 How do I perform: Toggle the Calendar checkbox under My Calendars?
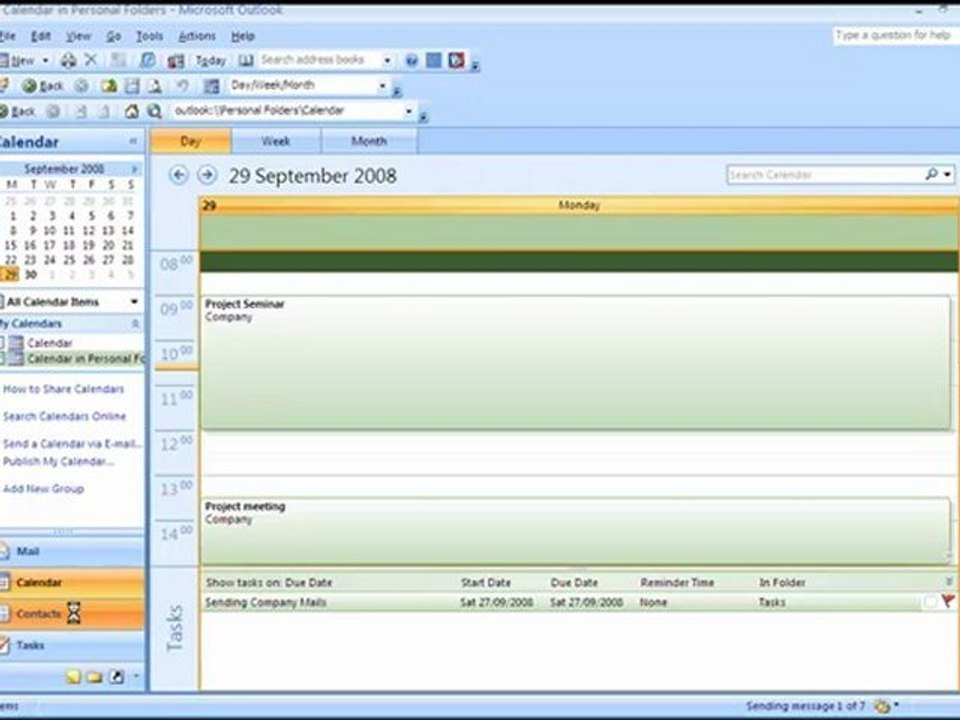tap(2, 342)
